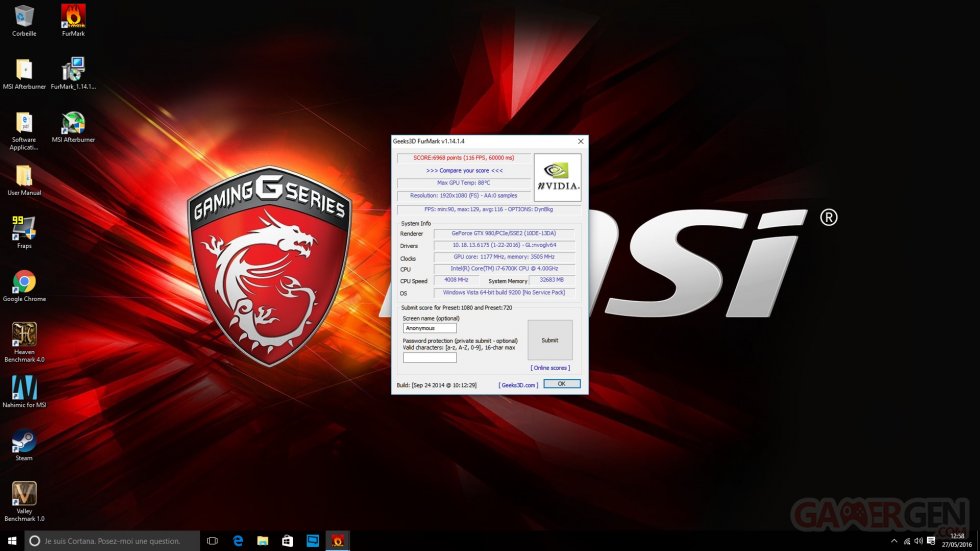Select the Valley Benchmark 1.0 icon
Screen dimensions: 980x551
[x=24, y=502]
